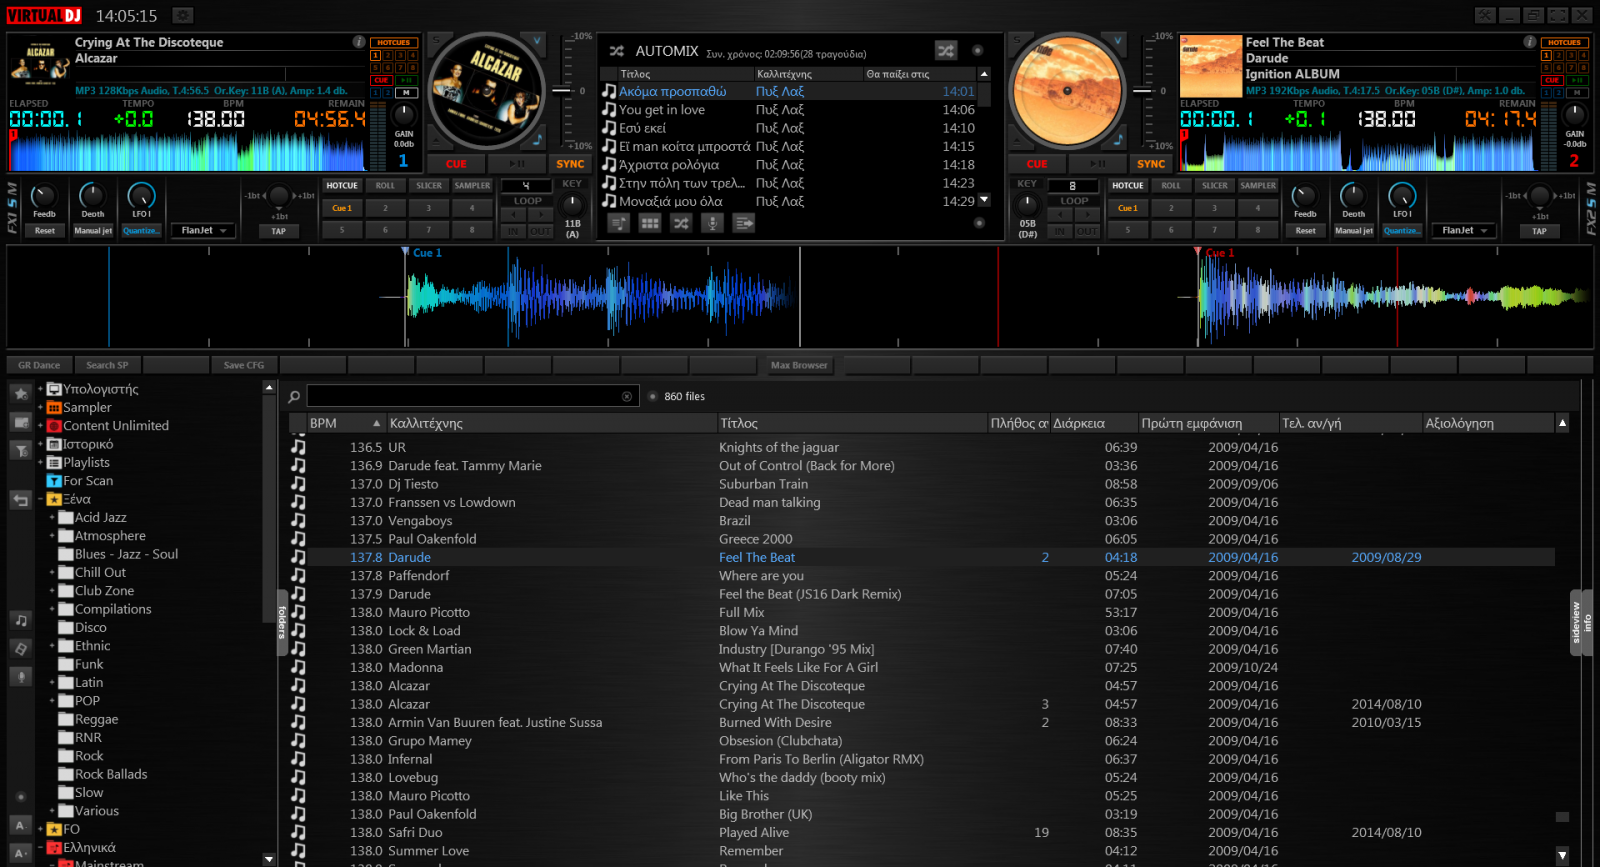Toggle play/pause on the left deck
The height and width of the screenshot is (867, 1600).
[x=516, y=164]
